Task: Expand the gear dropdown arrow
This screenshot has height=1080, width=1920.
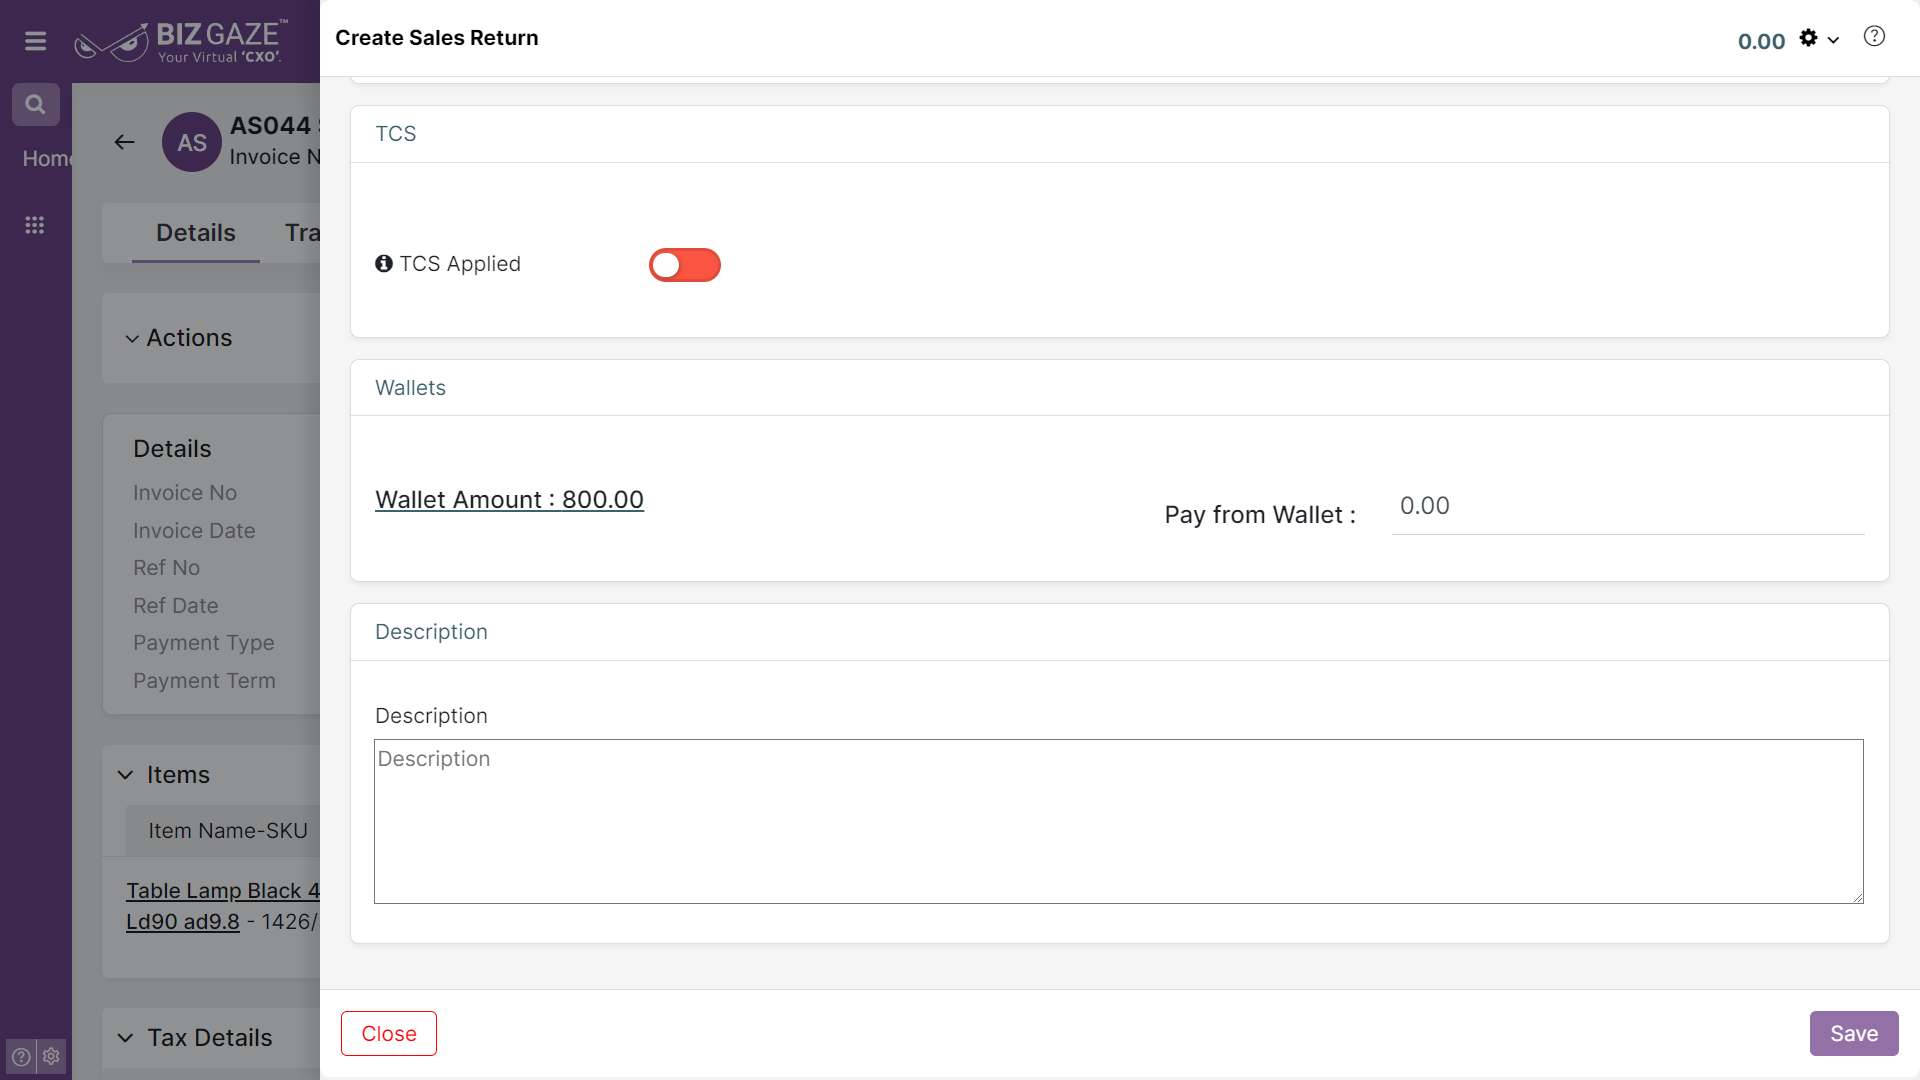Action: point(1833,40)
